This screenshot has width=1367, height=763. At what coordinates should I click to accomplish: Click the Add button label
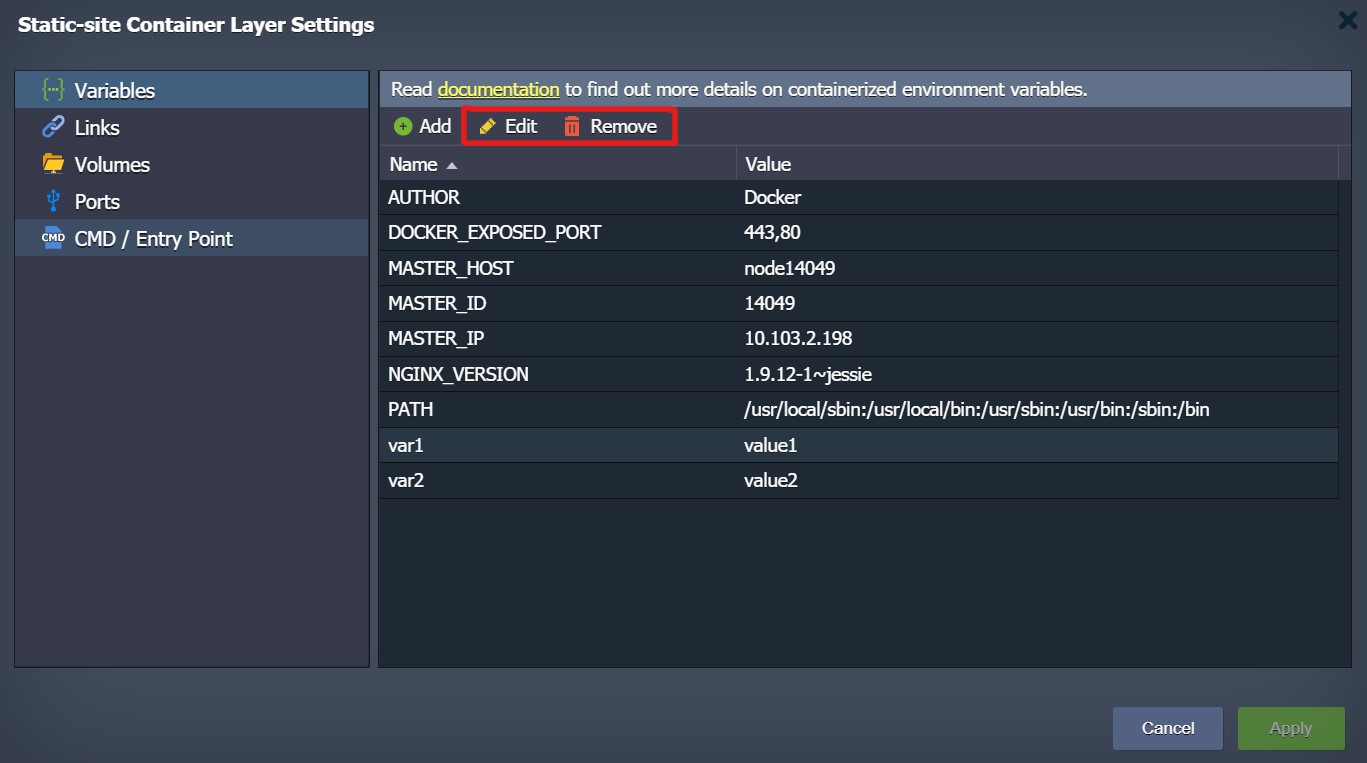435,126
